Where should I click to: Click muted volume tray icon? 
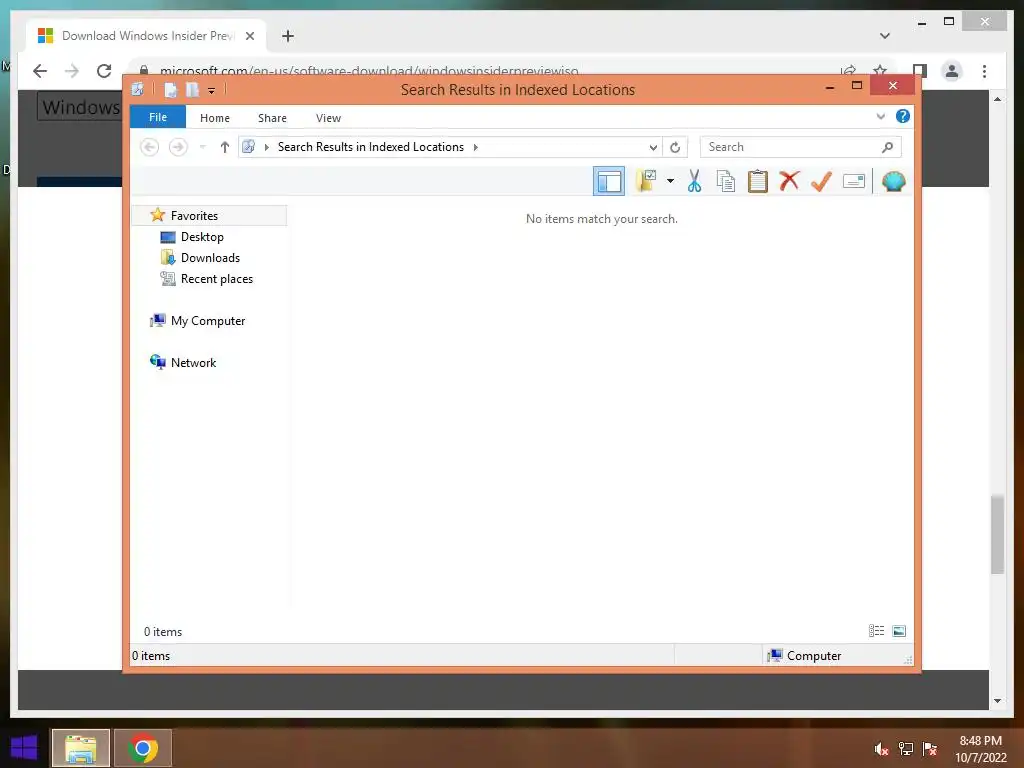point(881,749)
